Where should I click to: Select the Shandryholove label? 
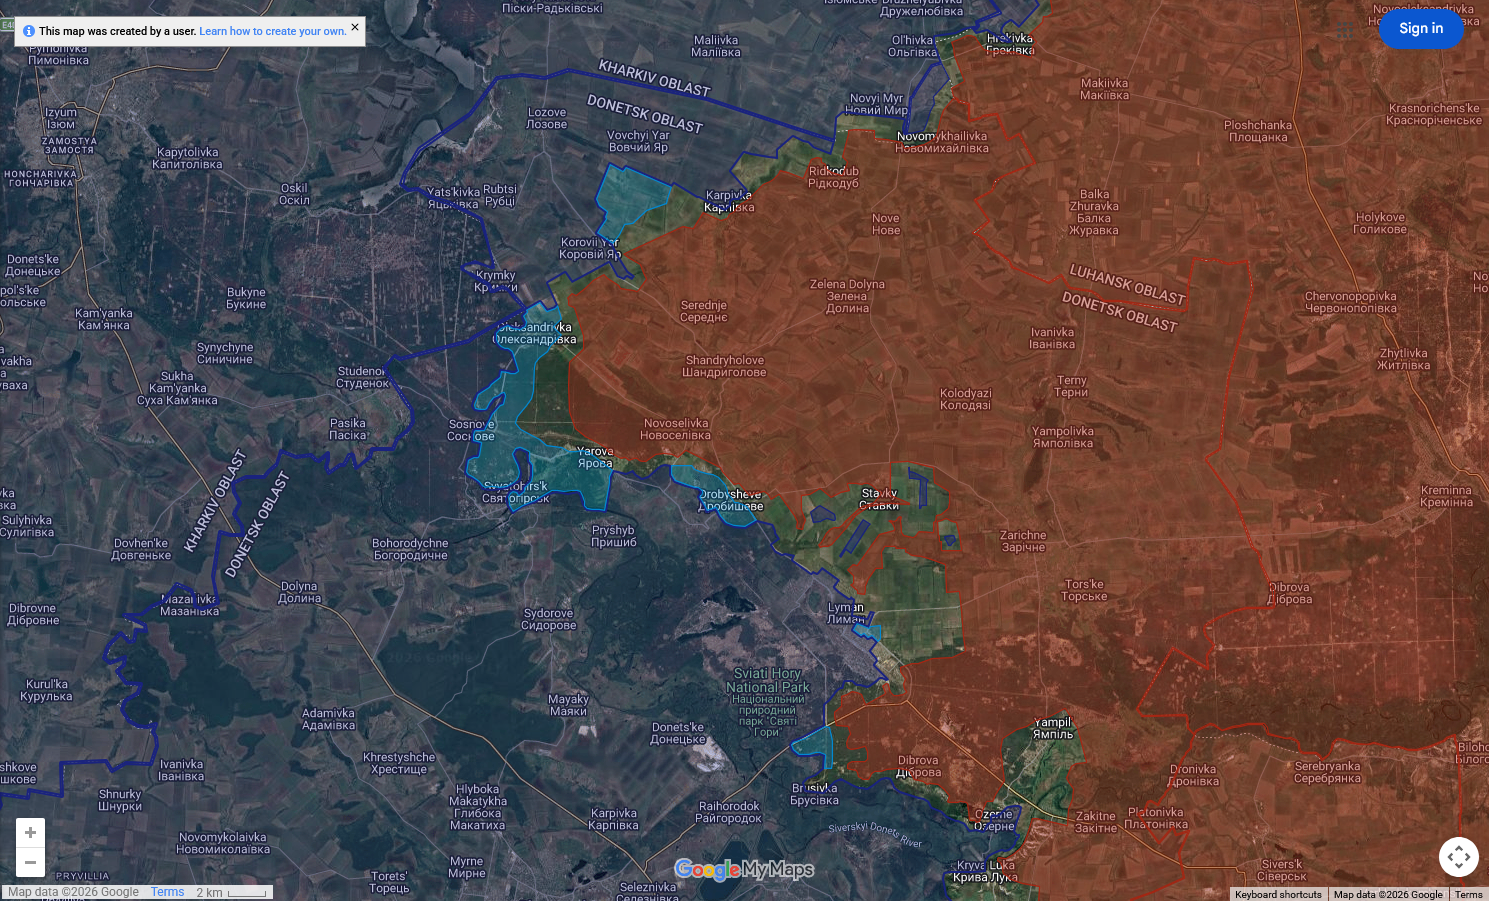[724, 366]
